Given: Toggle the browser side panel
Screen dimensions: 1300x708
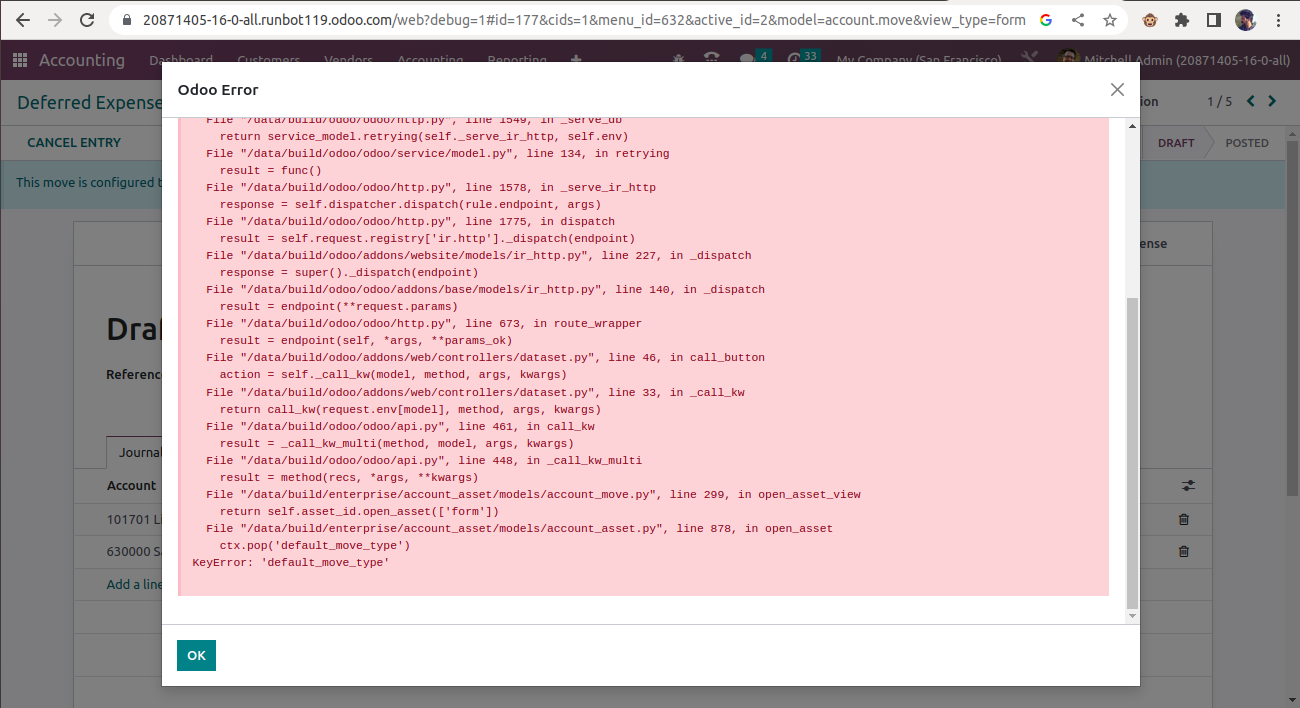Looking at the screenshot, I should pyautogui.click(x=1213, y=20).
